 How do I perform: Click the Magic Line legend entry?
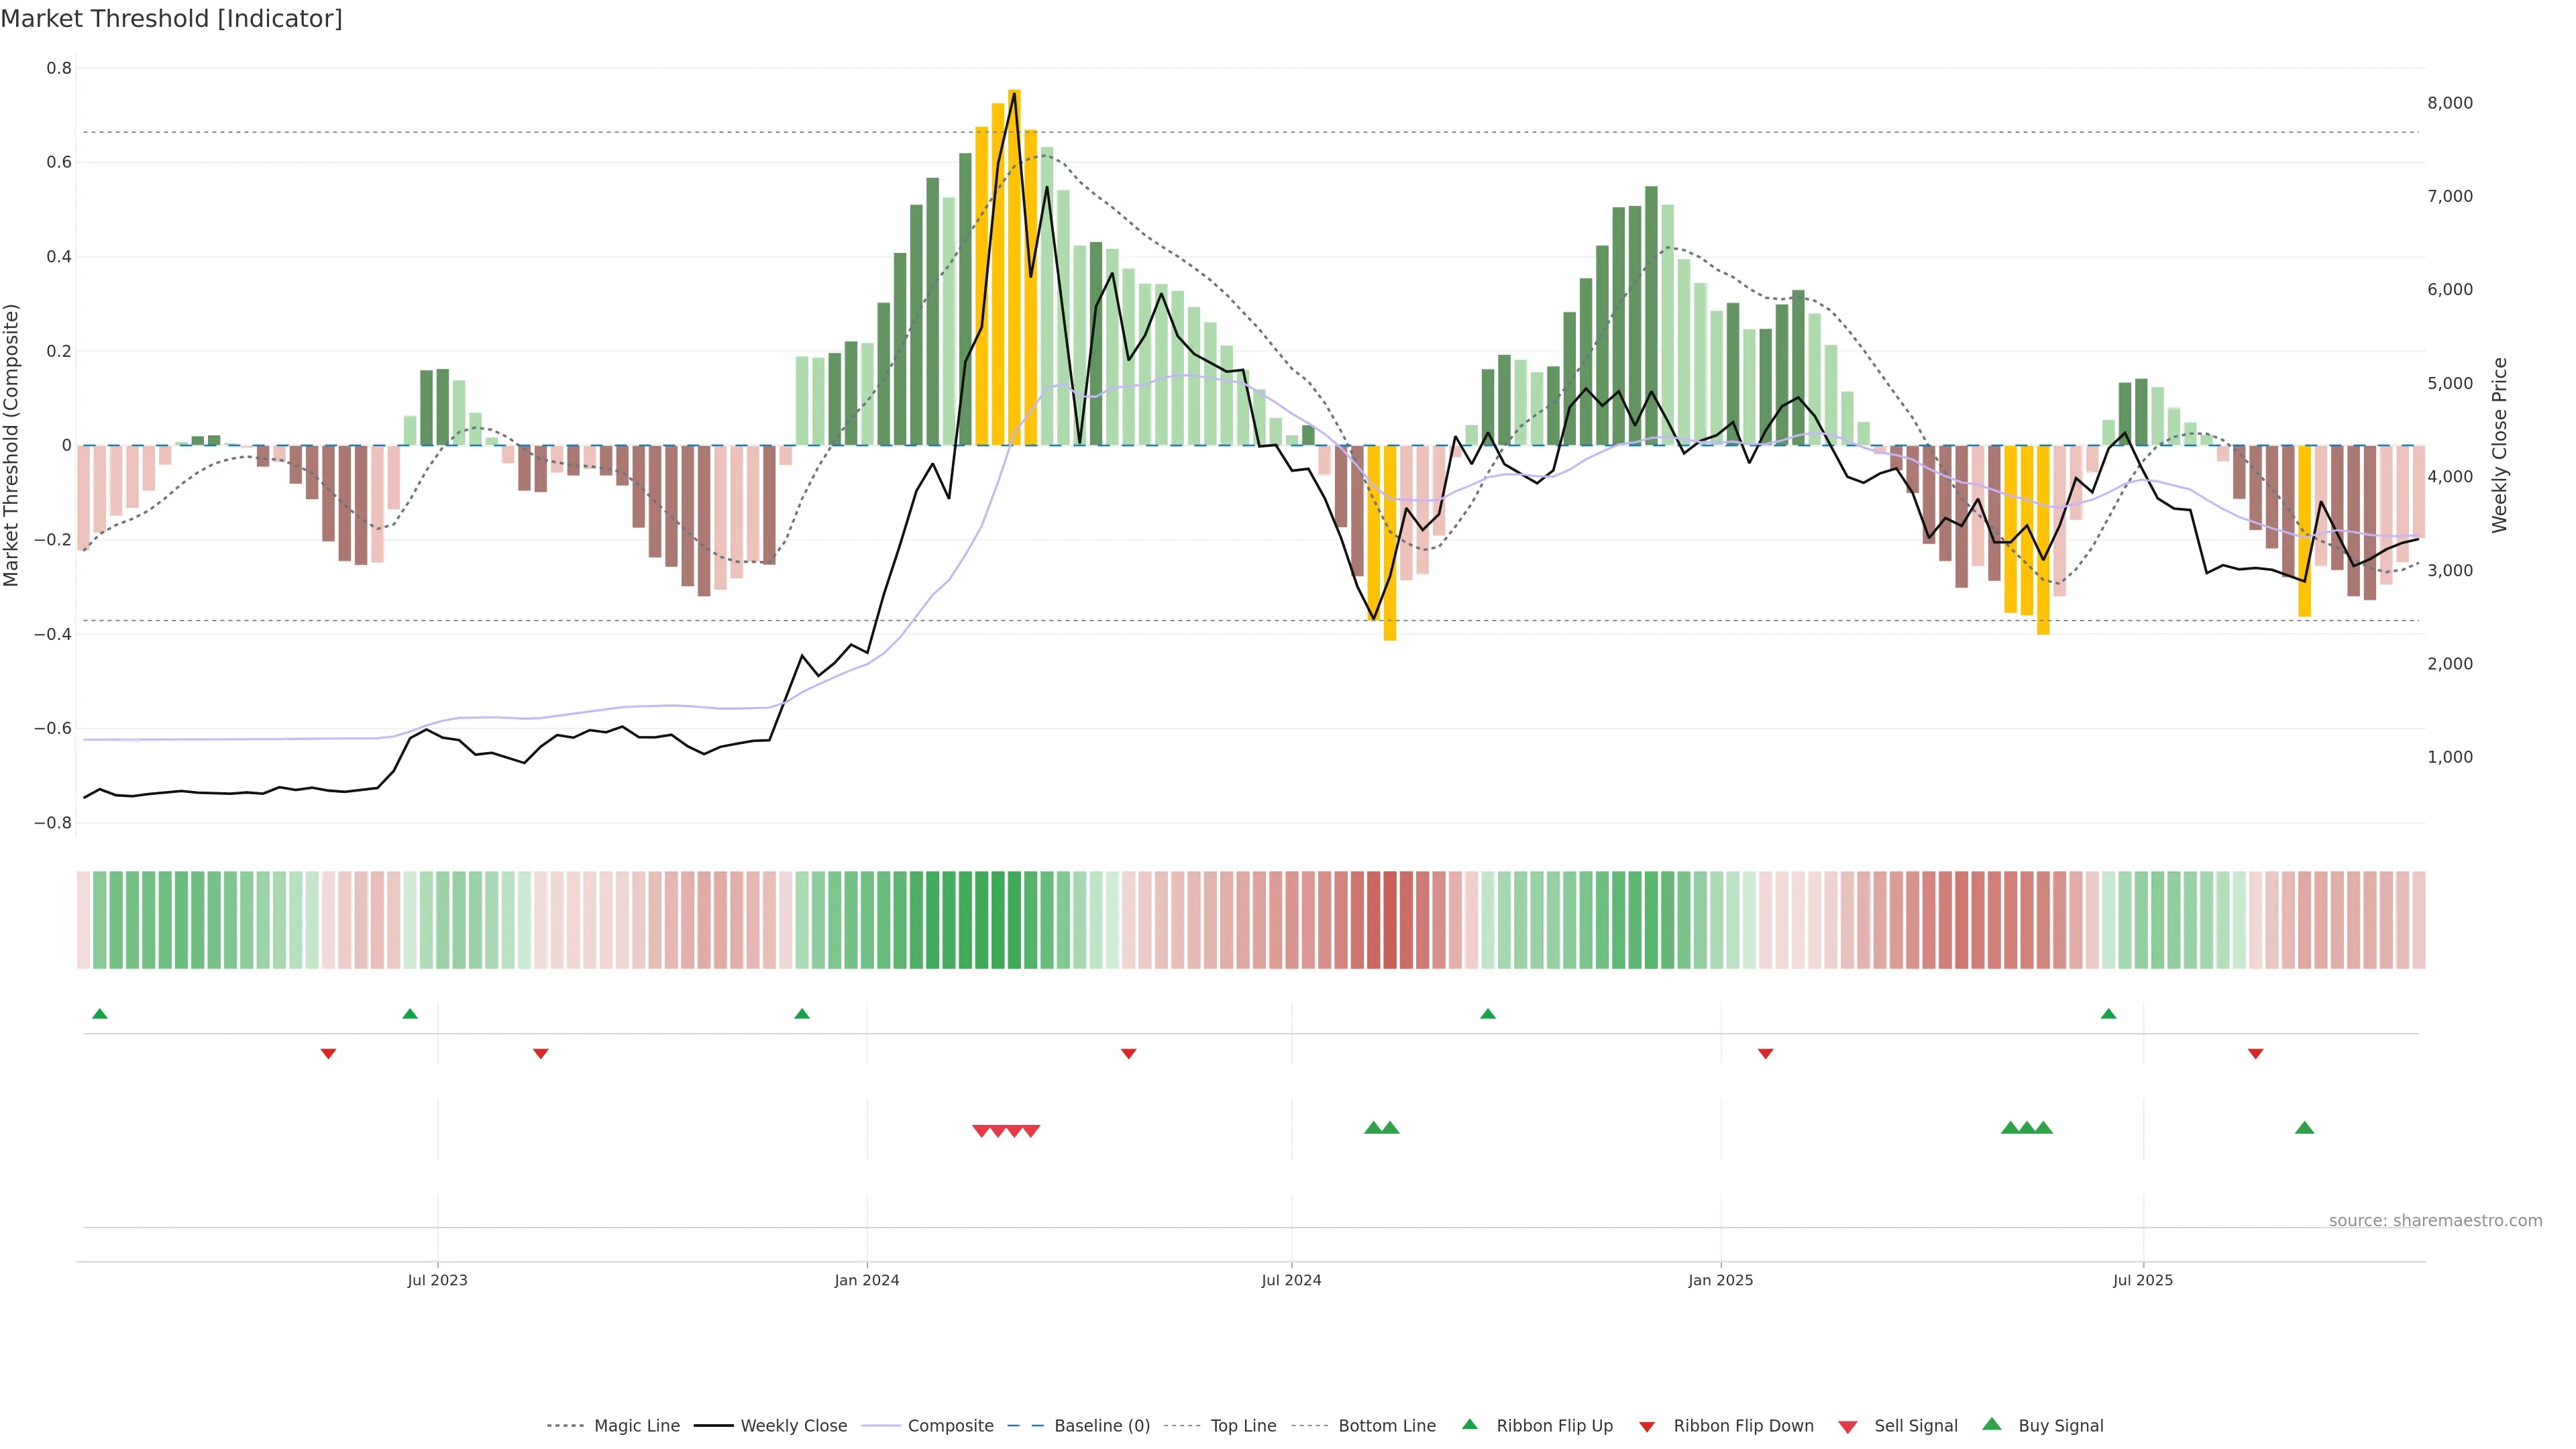[x=636, y=1426]
